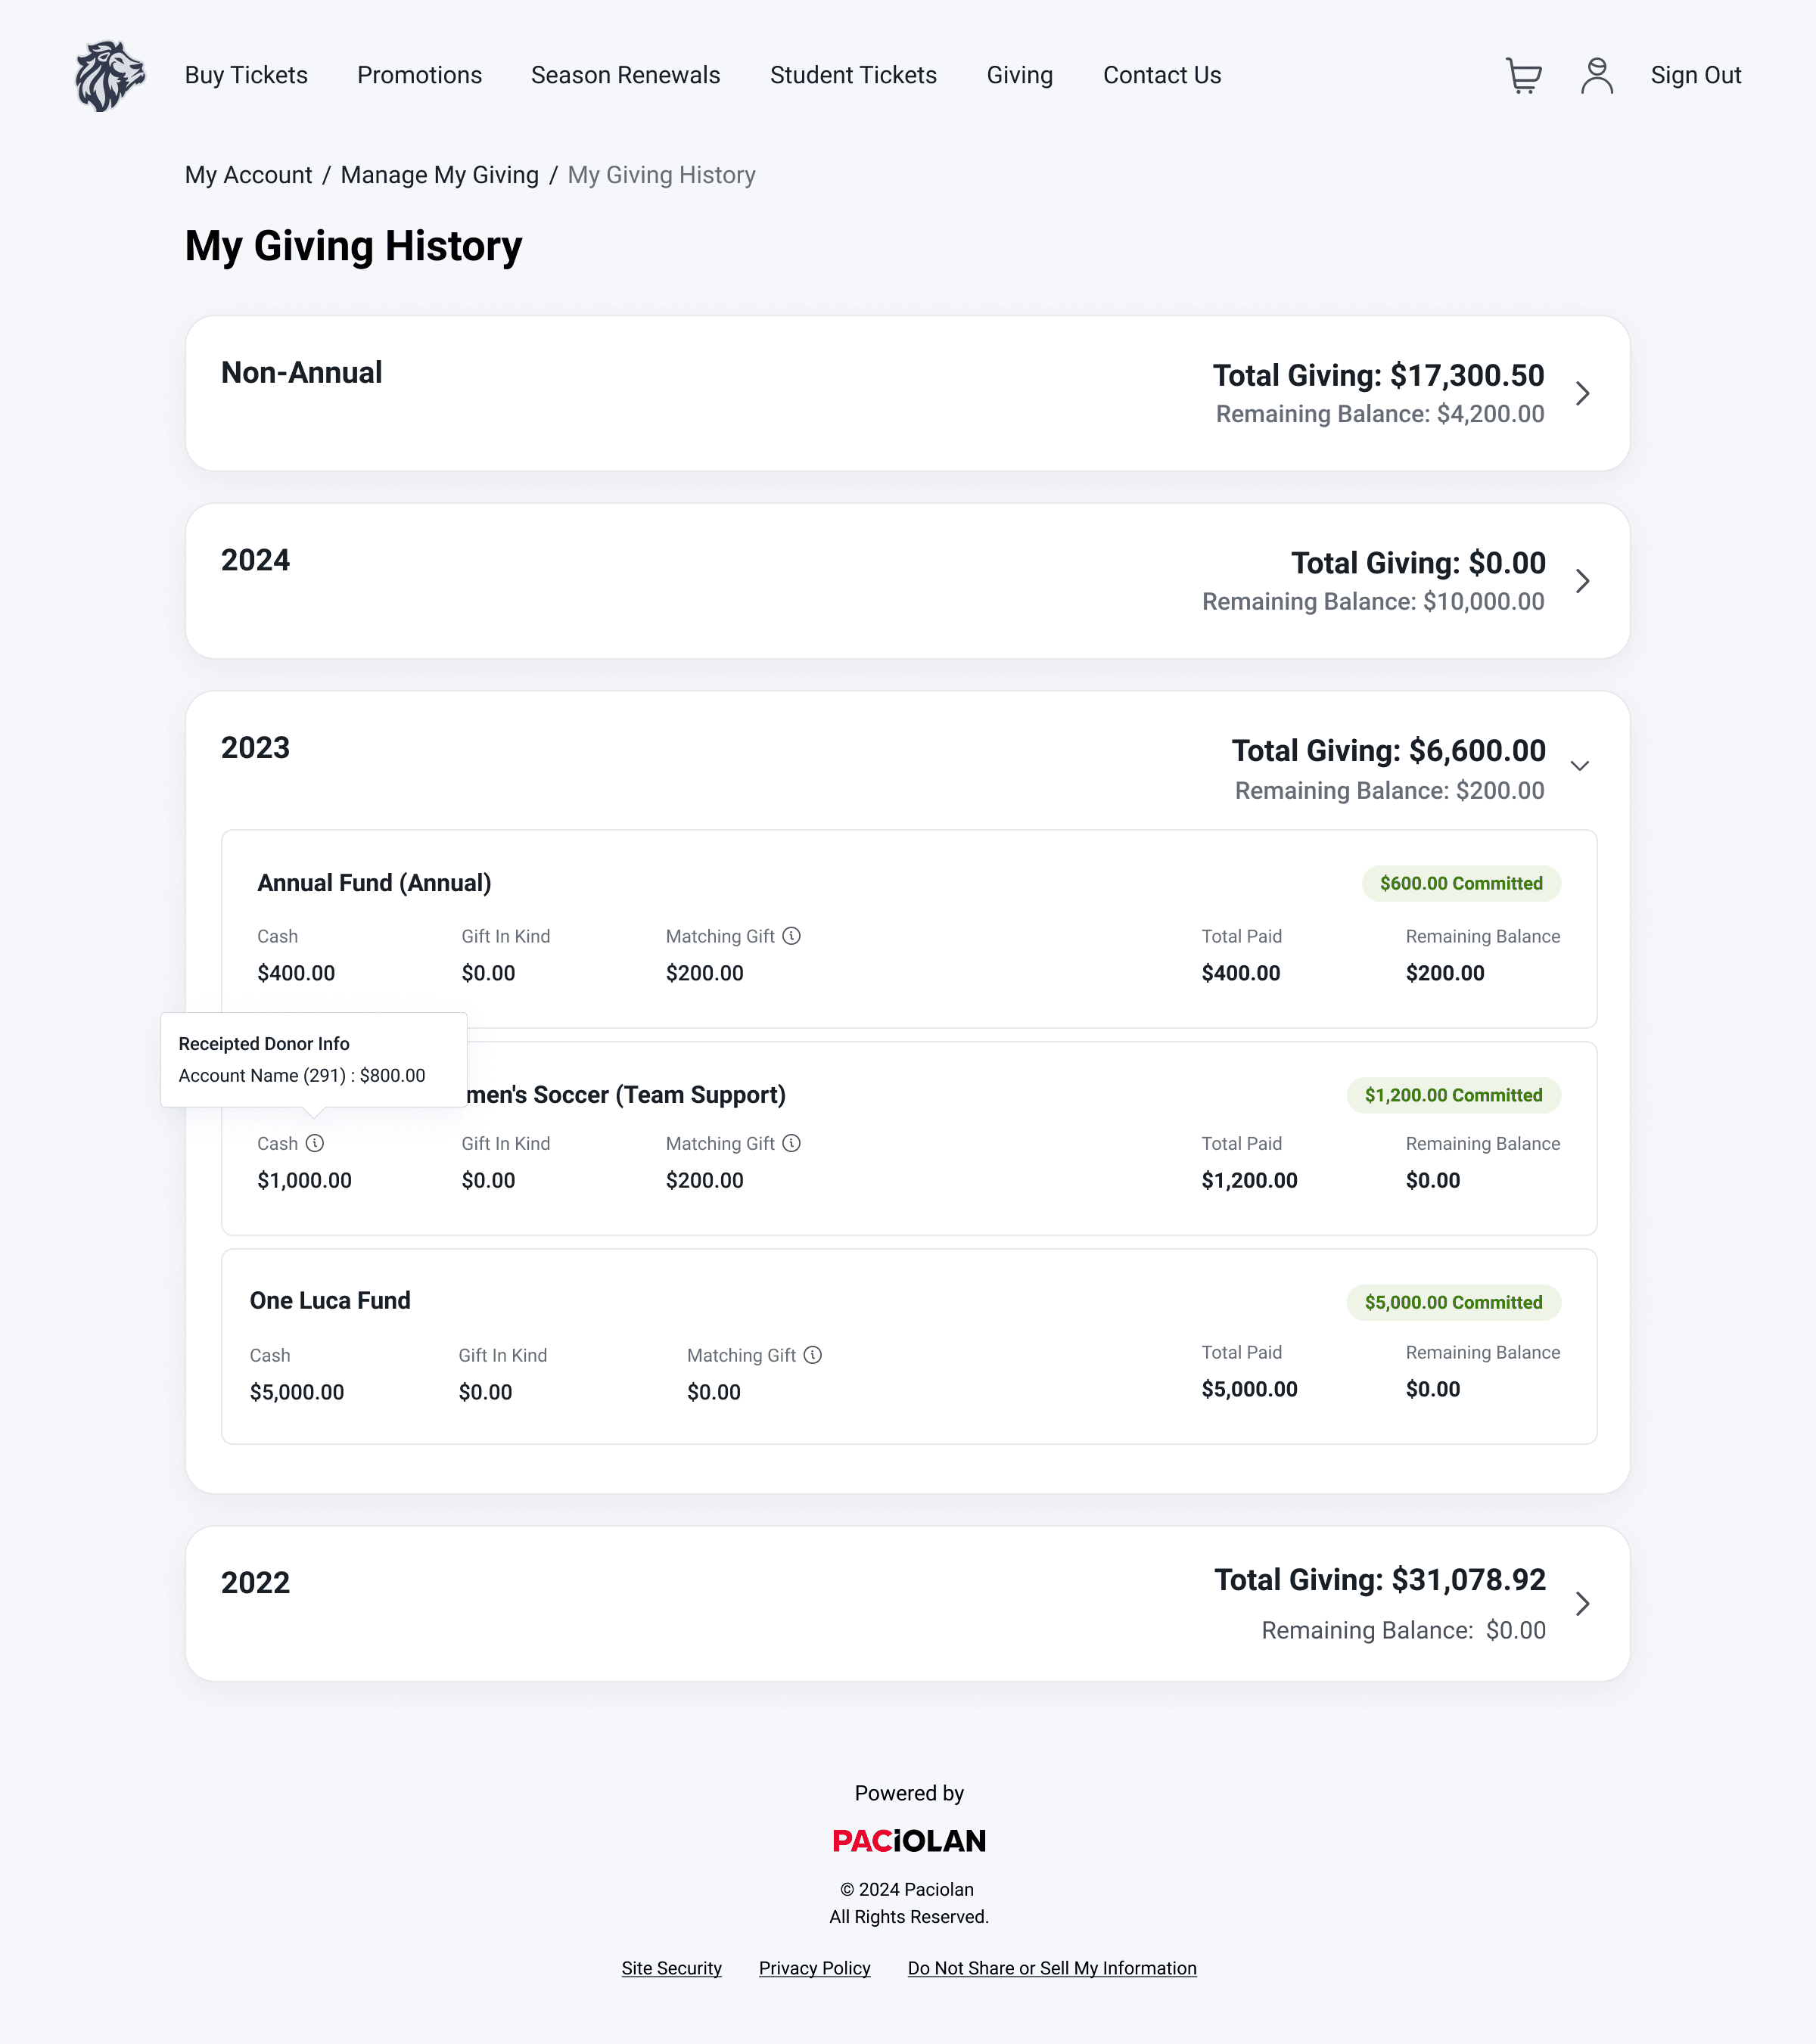This screenshot has width=1816, height=2044.
Task: Click info icon next to One Luca Matching Gift
Action: click(813, 1355)
